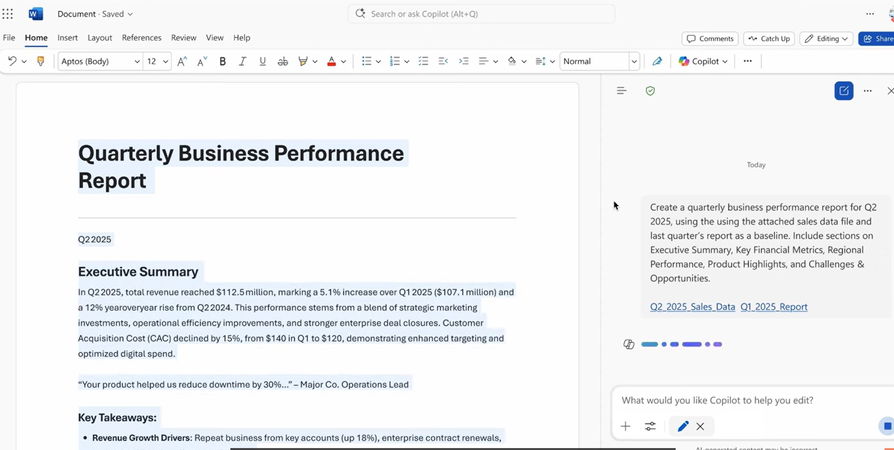Viewport: 894px width, 450px height.
Task: Open Q1_2025_Report link
Action: point(774,307)
